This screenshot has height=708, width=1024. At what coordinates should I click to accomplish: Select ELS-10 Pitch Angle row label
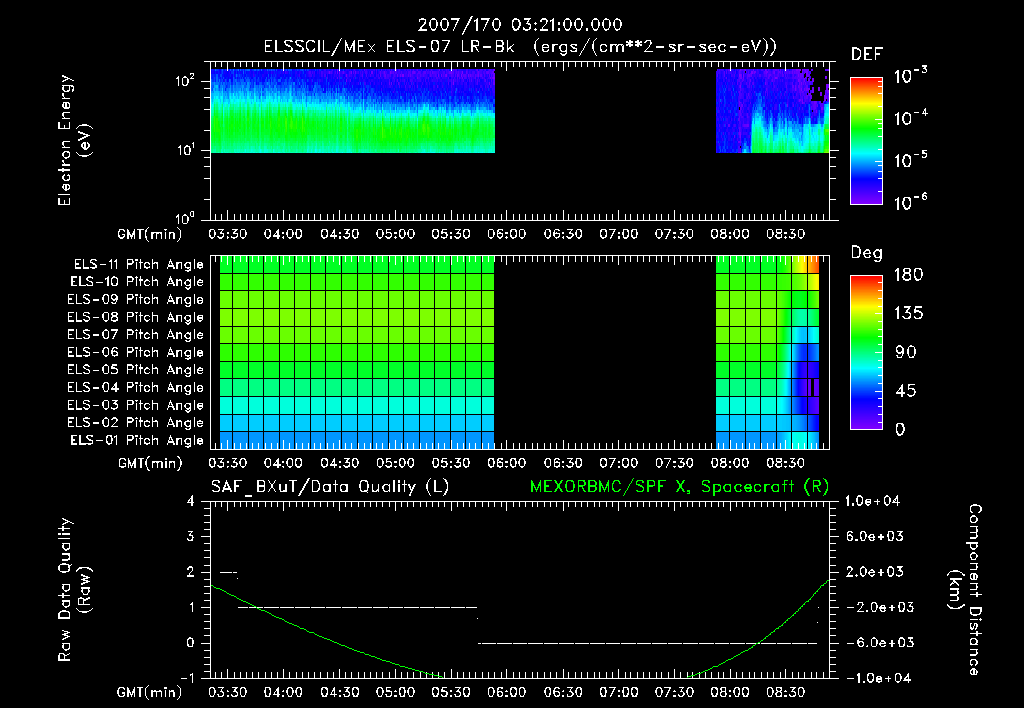(x=137, y=282)
